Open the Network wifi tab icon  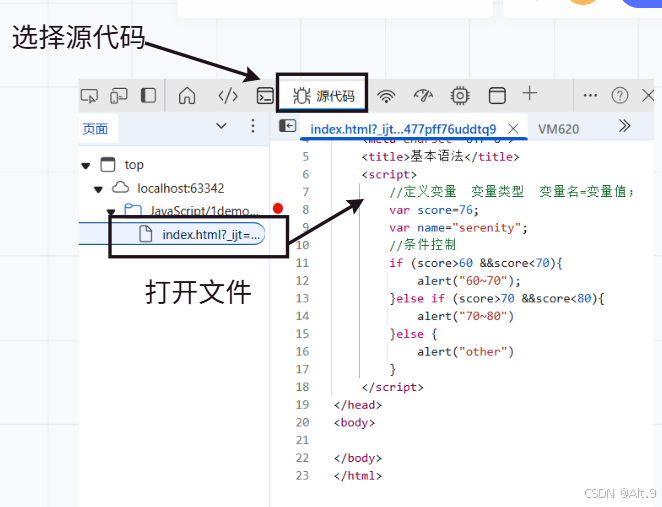coord(386,96)
